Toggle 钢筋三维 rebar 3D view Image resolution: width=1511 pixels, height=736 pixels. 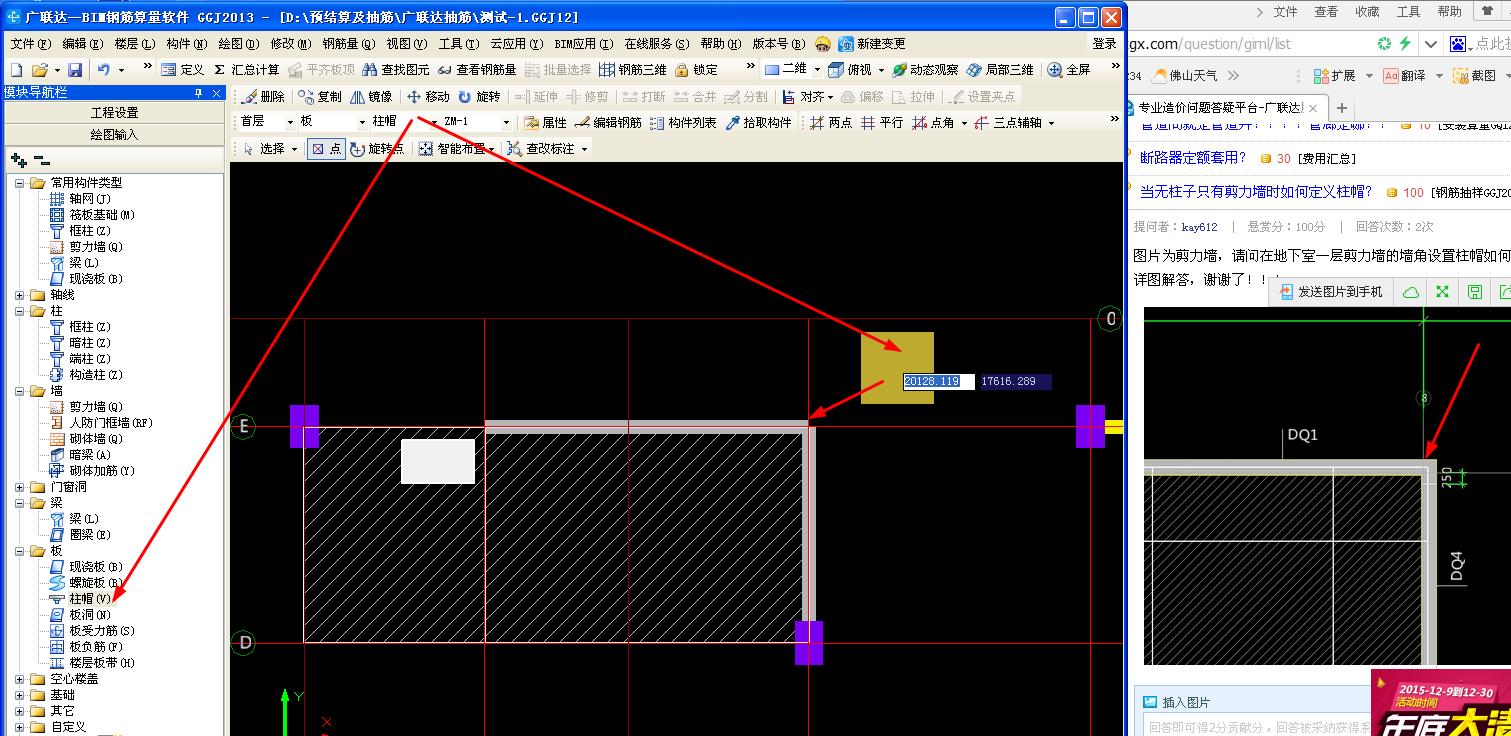(x=632, y=70)
